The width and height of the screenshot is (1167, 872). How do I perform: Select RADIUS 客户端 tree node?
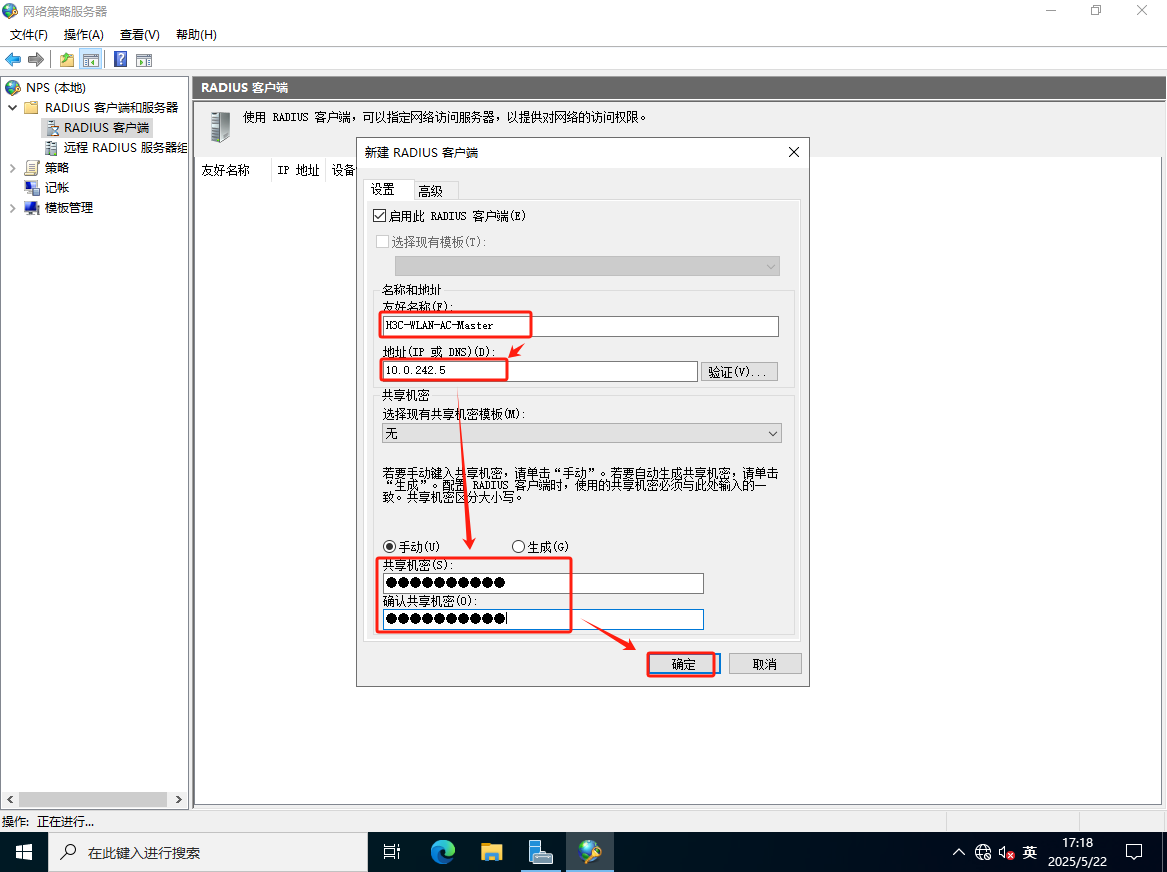[x=106, y=128]
